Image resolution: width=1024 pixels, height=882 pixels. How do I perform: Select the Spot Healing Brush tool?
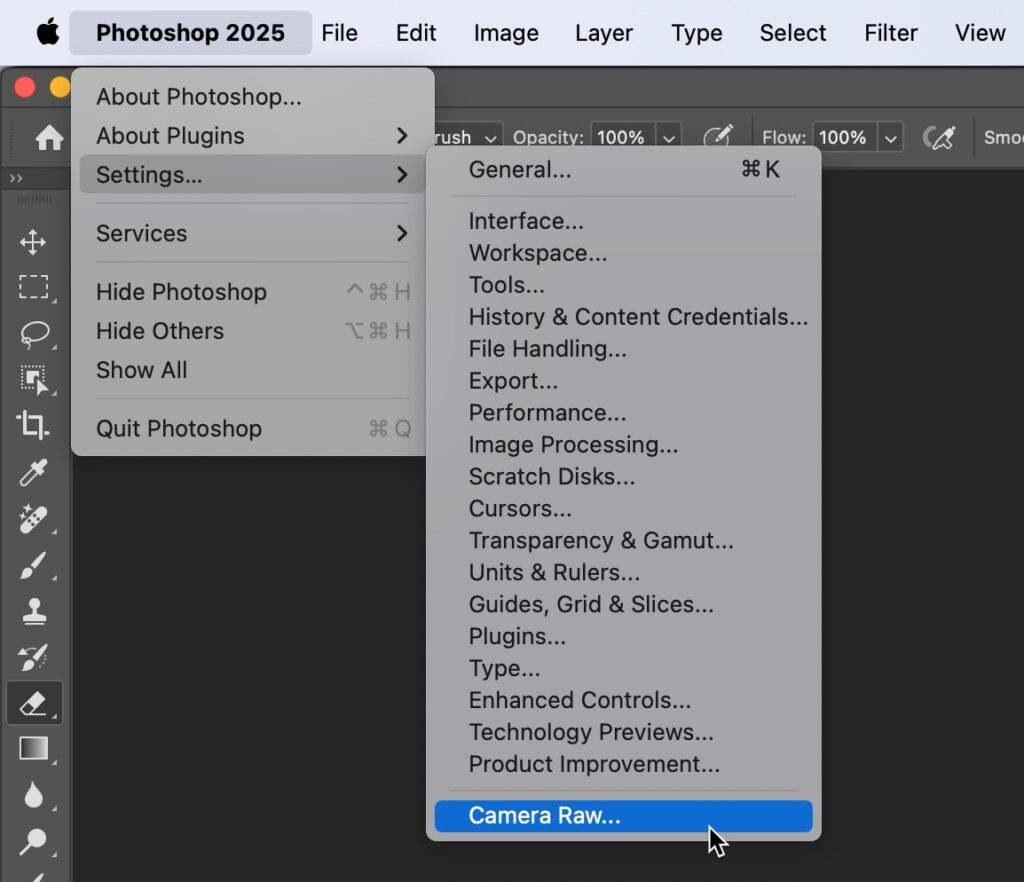coord(33,519)
